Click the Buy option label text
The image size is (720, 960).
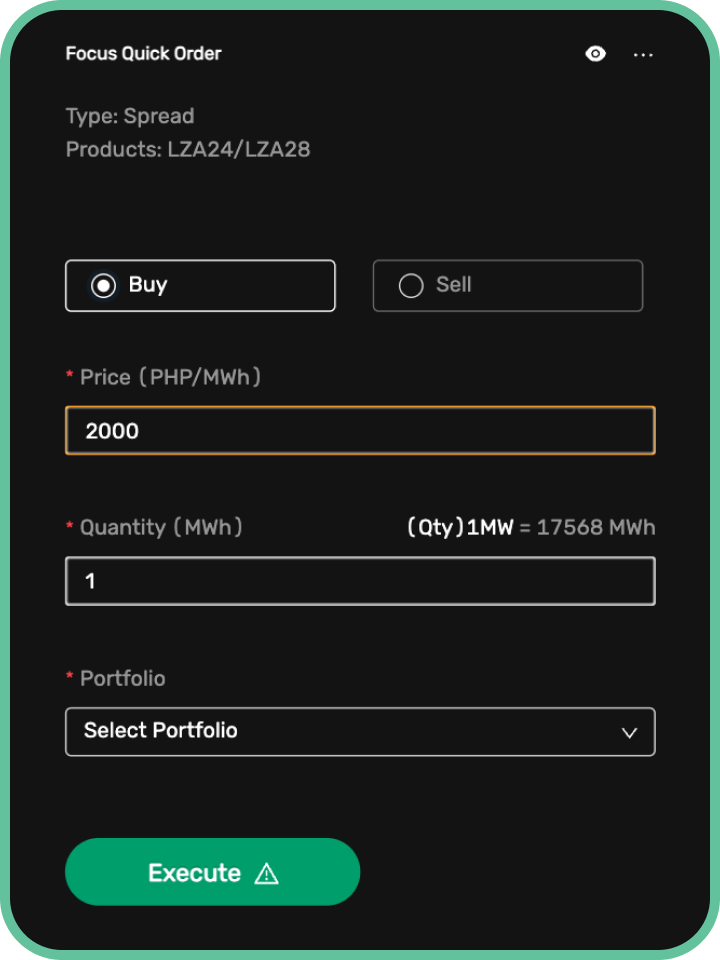click(148, 285)
